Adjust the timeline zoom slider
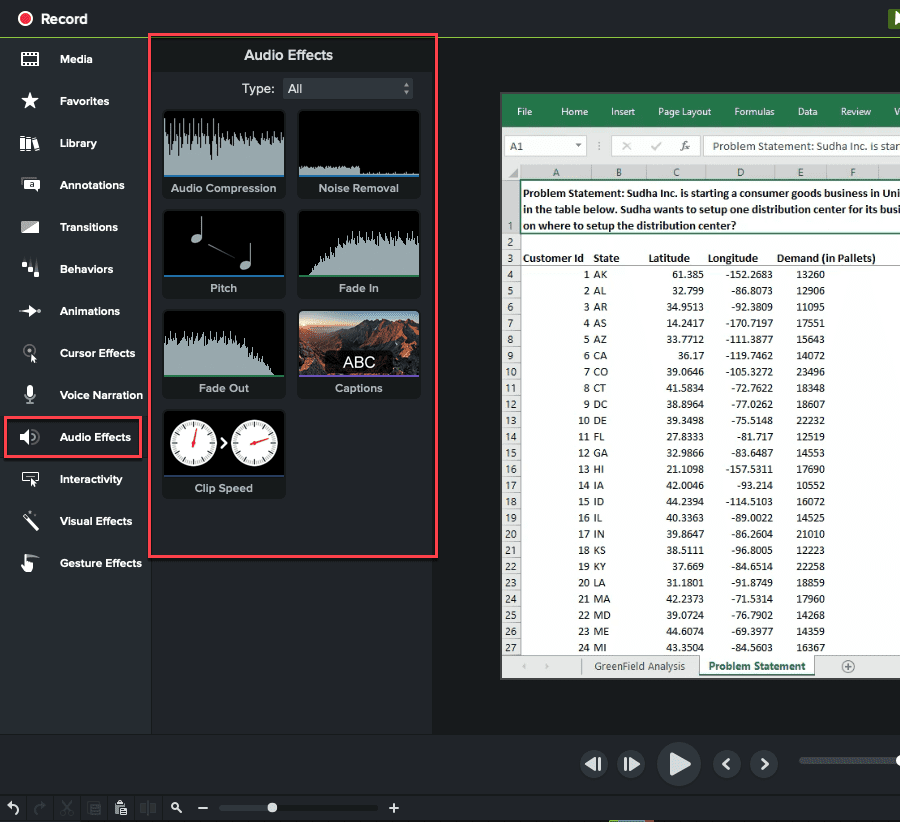Image resolution: width=900 pixels, height=822 pixels. 272,808
